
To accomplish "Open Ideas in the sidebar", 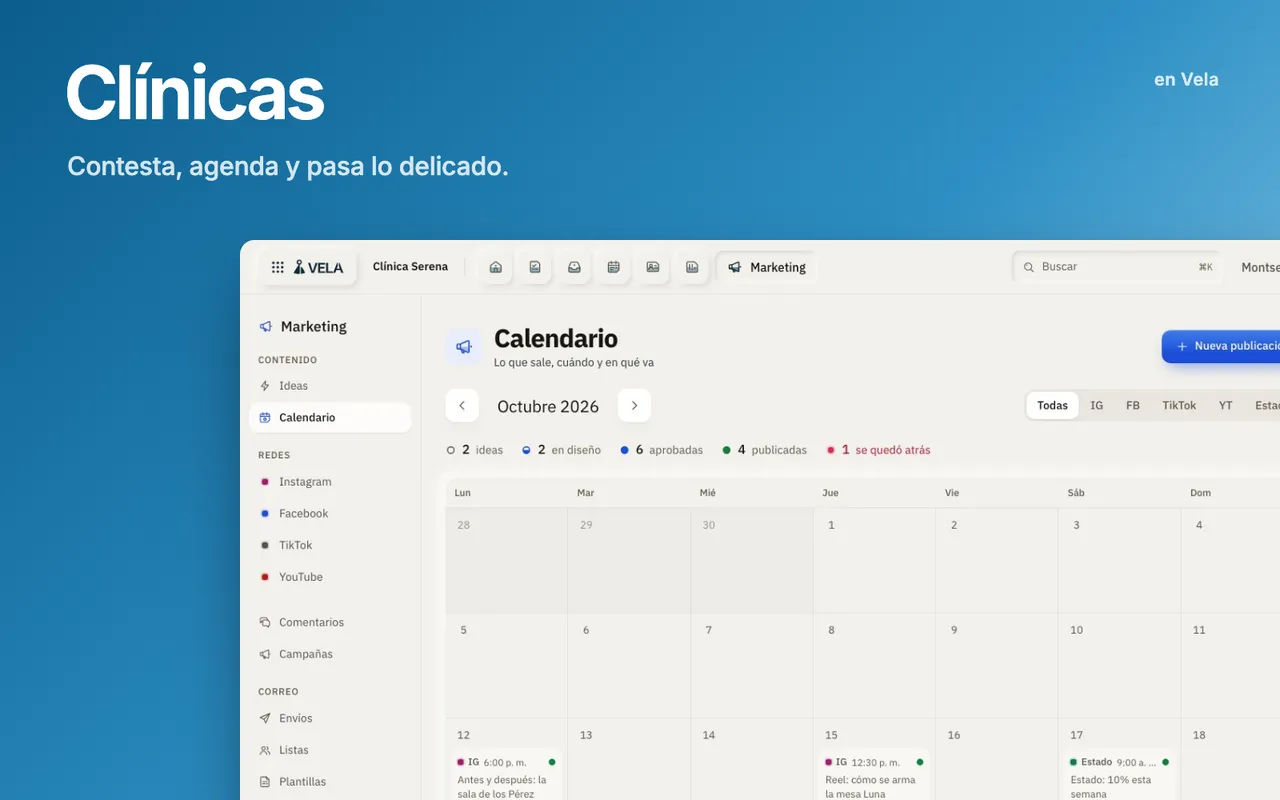I will point(330,386).
